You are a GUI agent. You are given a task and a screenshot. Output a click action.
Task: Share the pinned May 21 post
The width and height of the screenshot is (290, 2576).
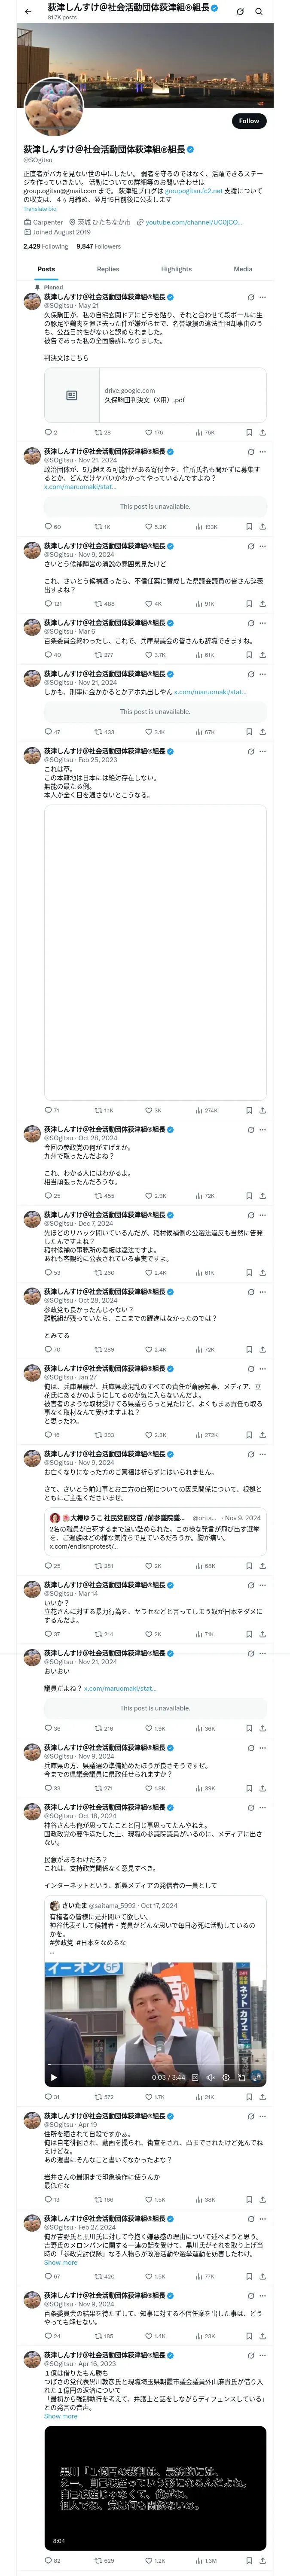(x=262, y=433)
